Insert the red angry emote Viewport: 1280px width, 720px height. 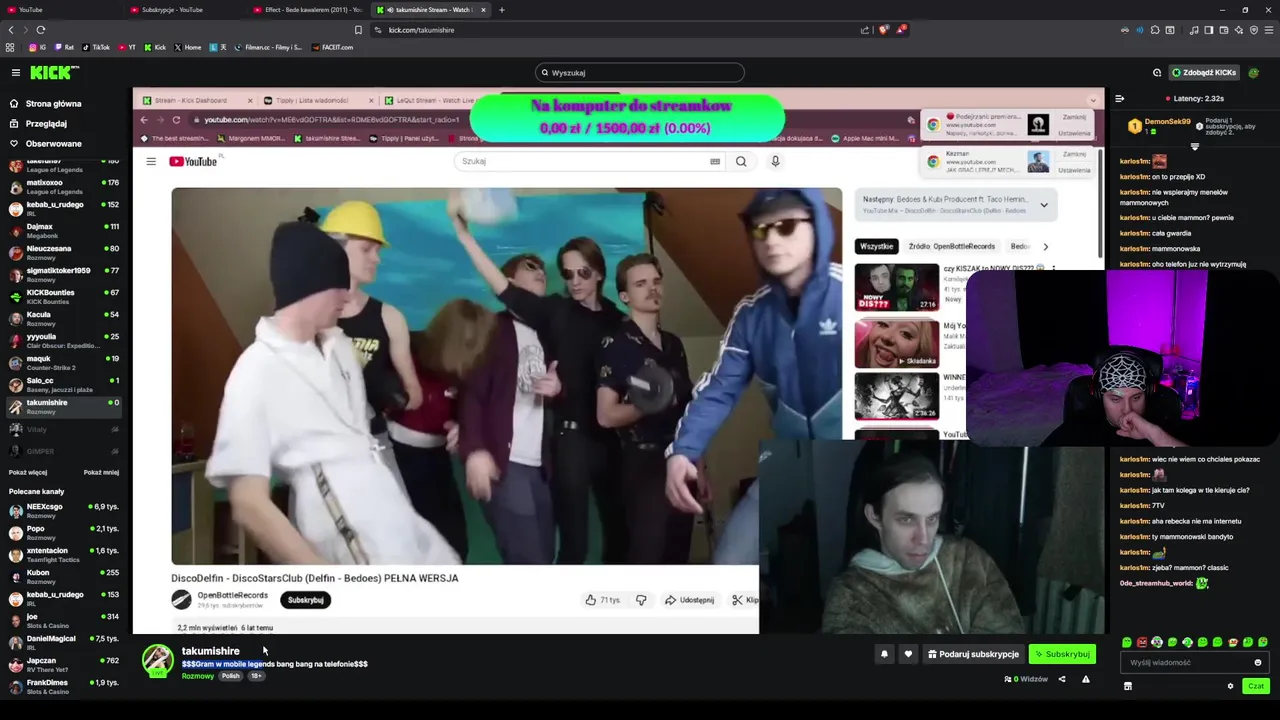(x=1142, y=642)
